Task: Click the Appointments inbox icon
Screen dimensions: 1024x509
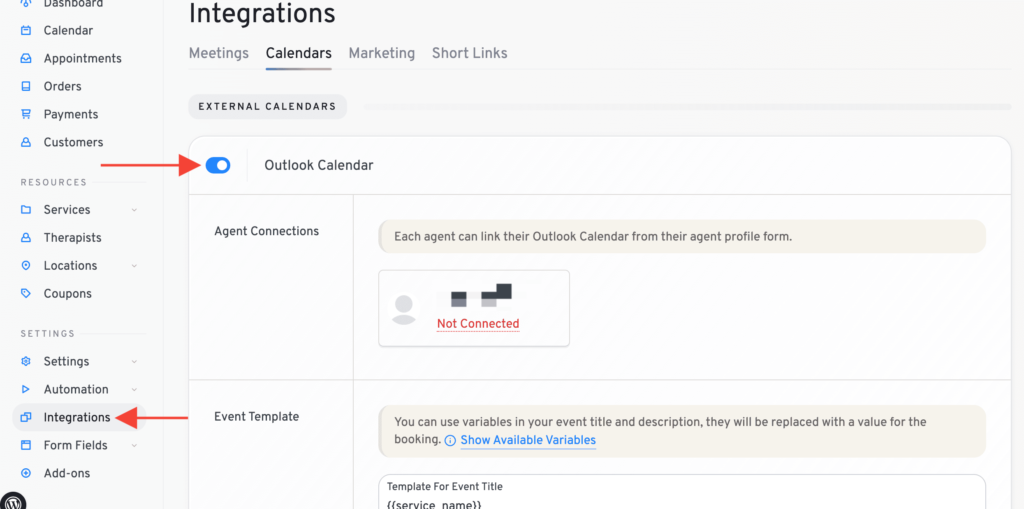Action: [26, 58]
